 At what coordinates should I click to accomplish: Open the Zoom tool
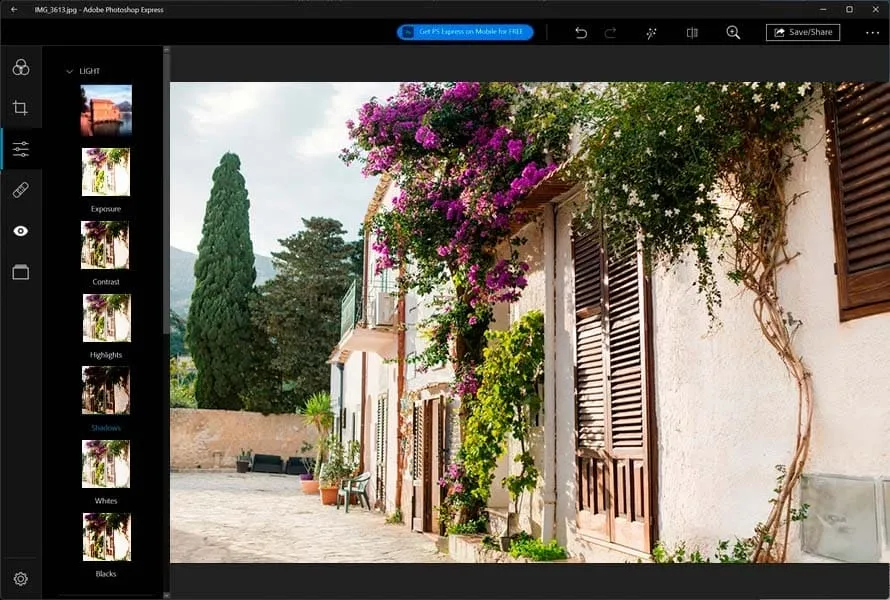733,32
